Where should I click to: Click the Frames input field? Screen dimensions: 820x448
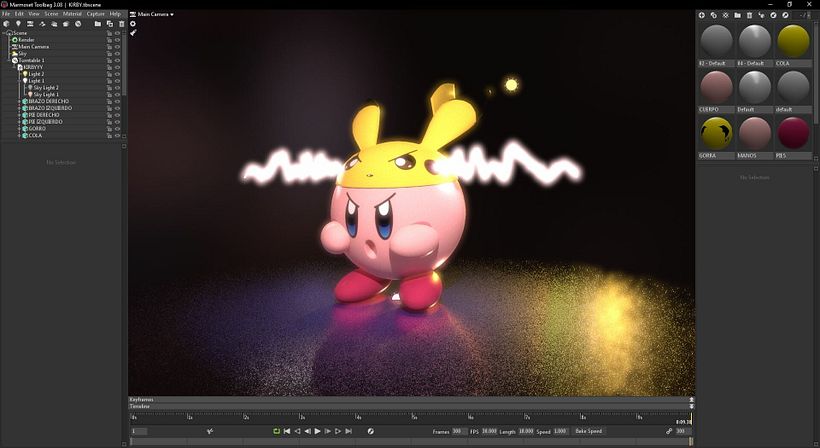[x=458, y=431]
